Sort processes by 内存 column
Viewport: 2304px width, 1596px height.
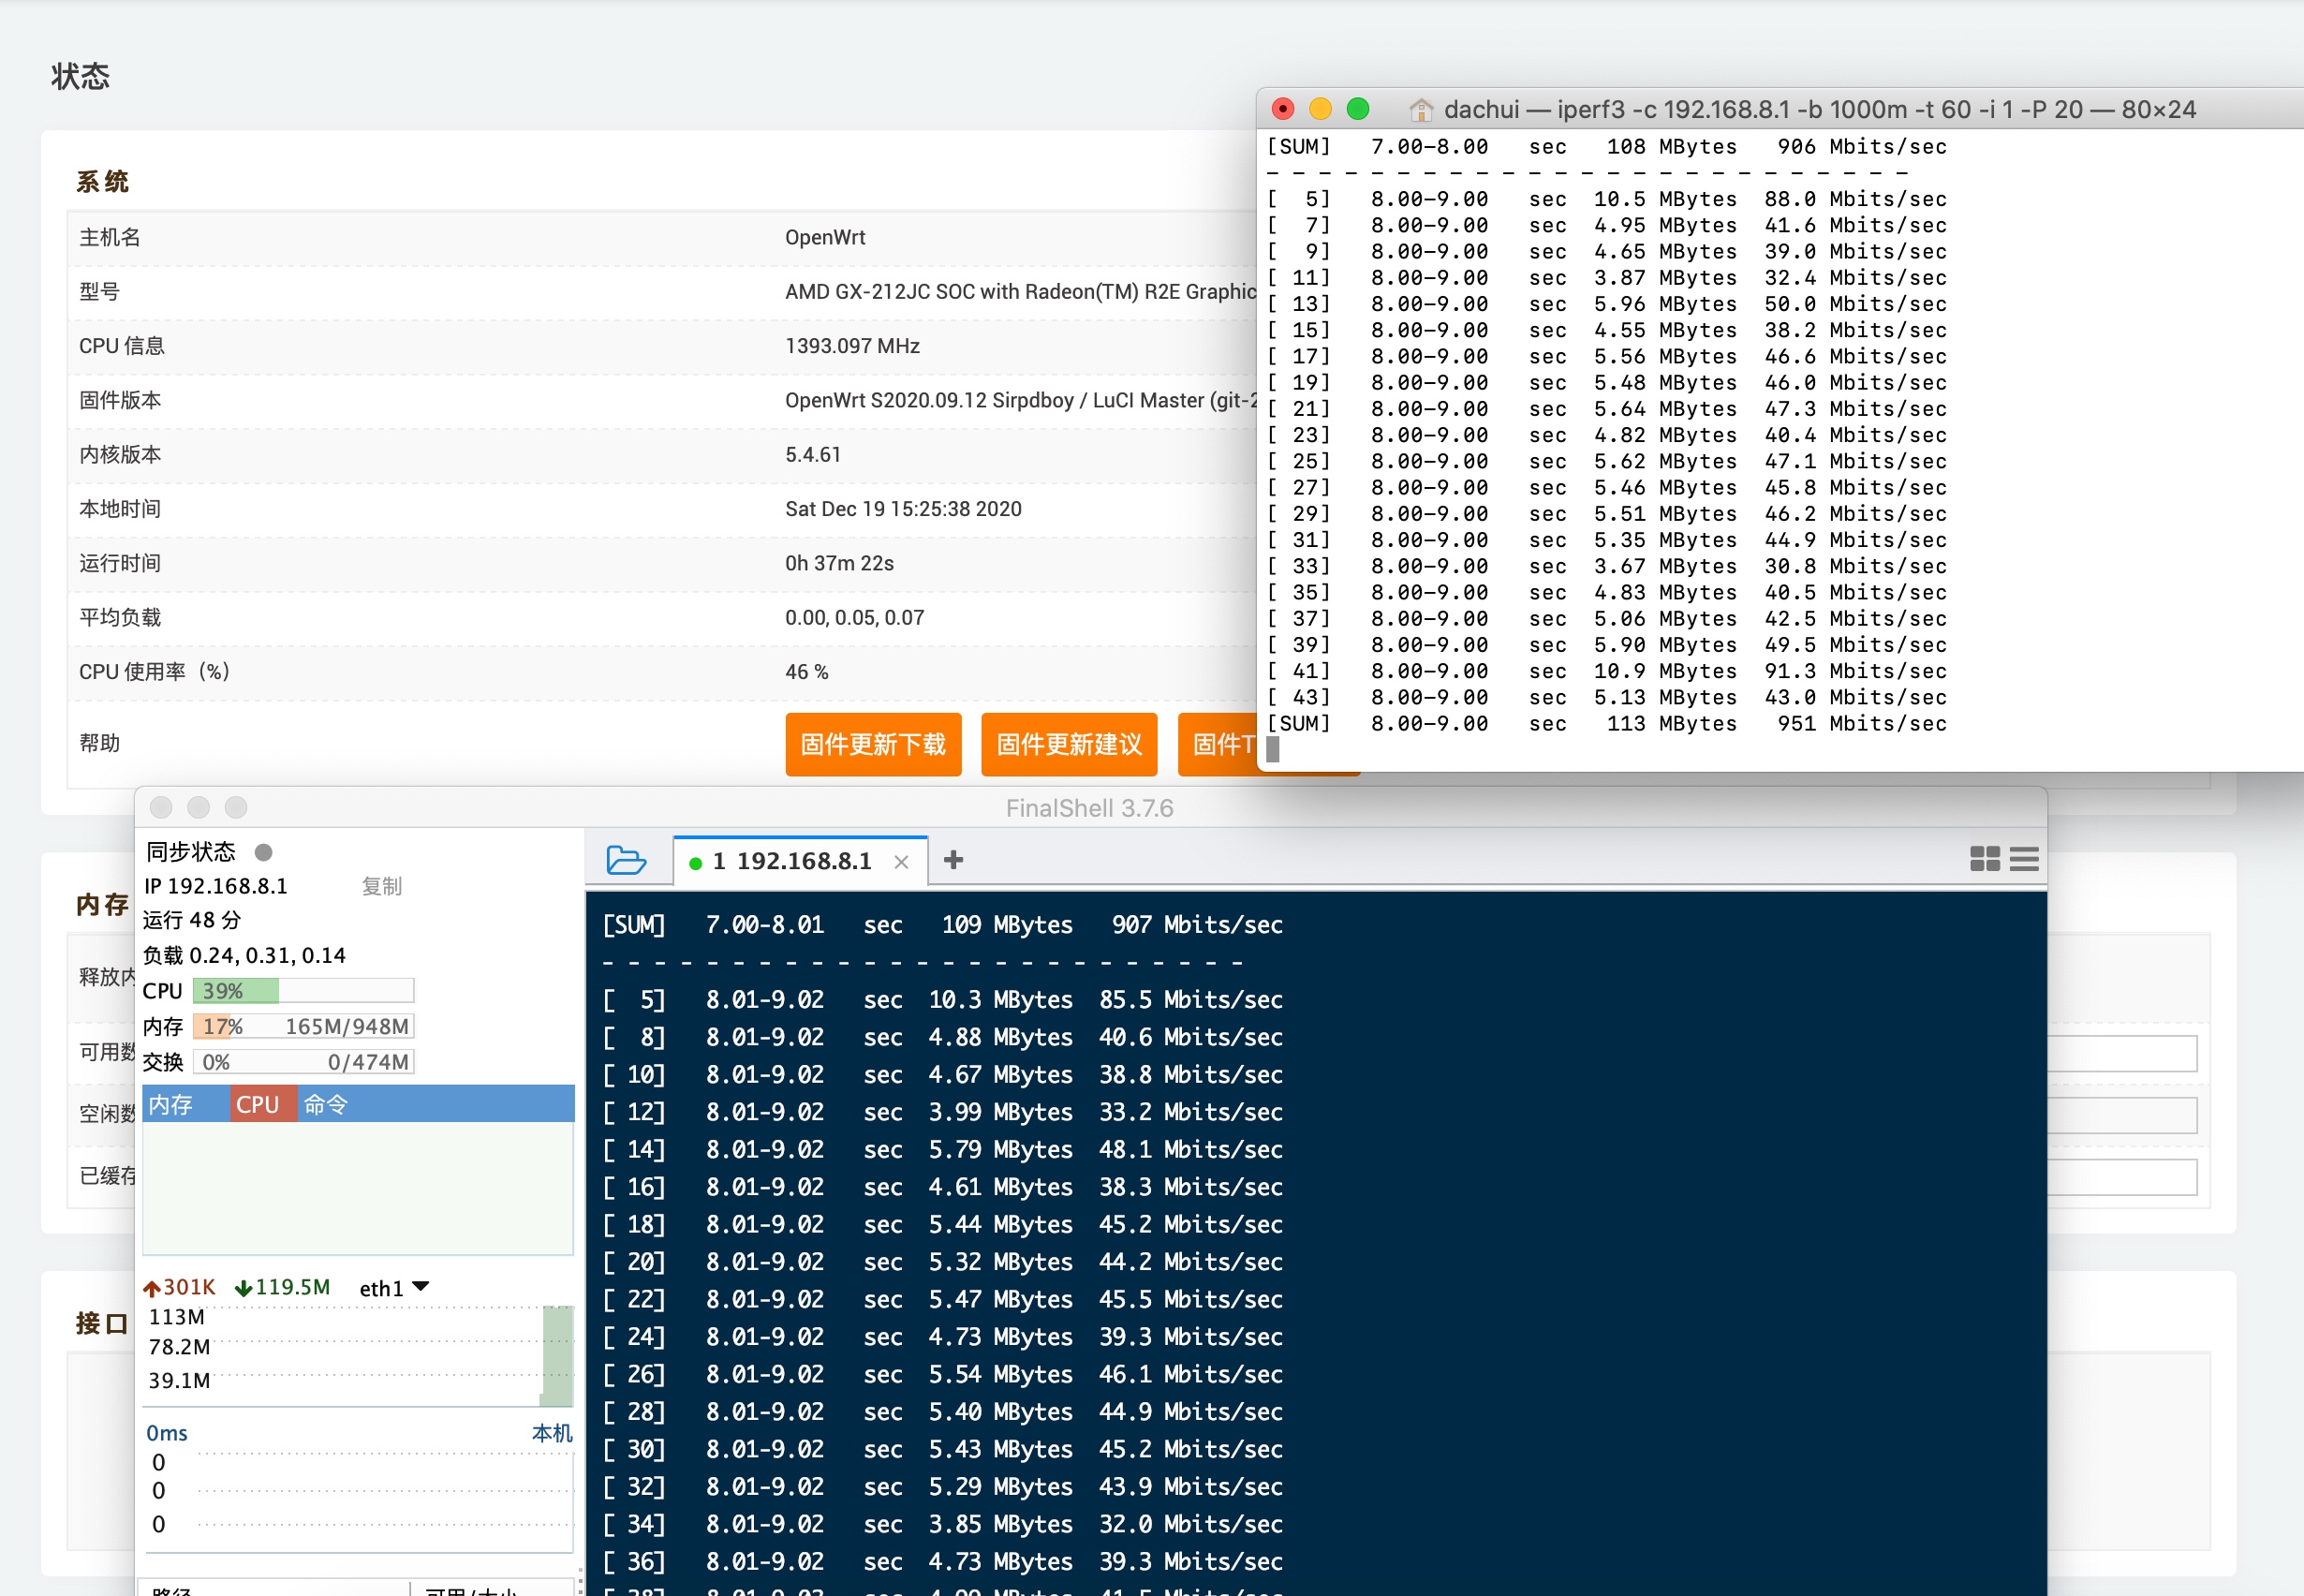[171, 1104]
